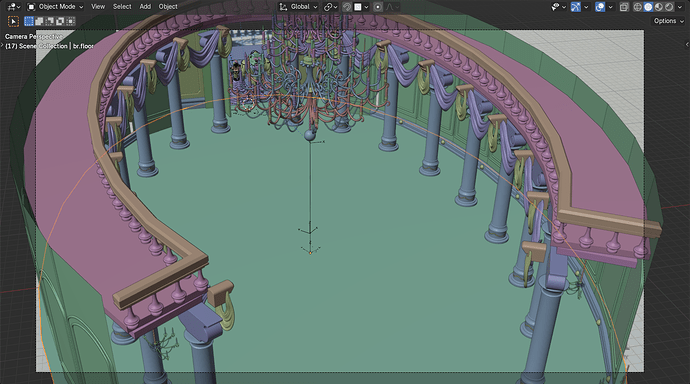Toggle snapping magnet
This screenshot has width=690, height=384.
point(347,7)
